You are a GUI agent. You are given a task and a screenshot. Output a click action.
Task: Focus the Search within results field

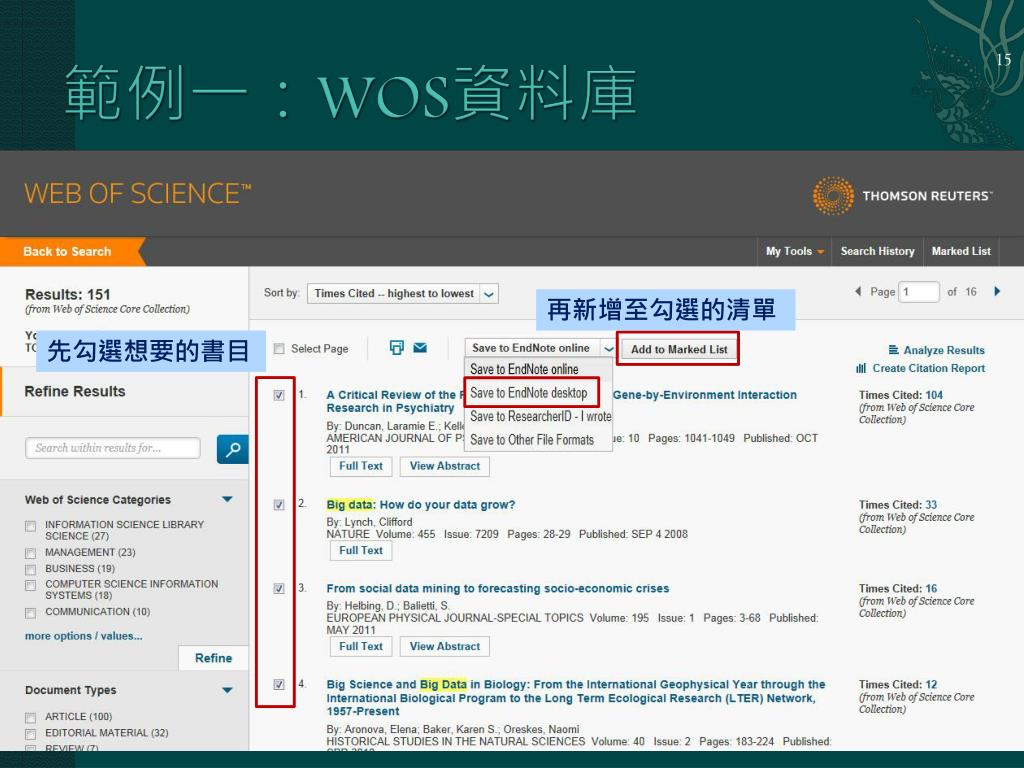click(x=113, y=448)
